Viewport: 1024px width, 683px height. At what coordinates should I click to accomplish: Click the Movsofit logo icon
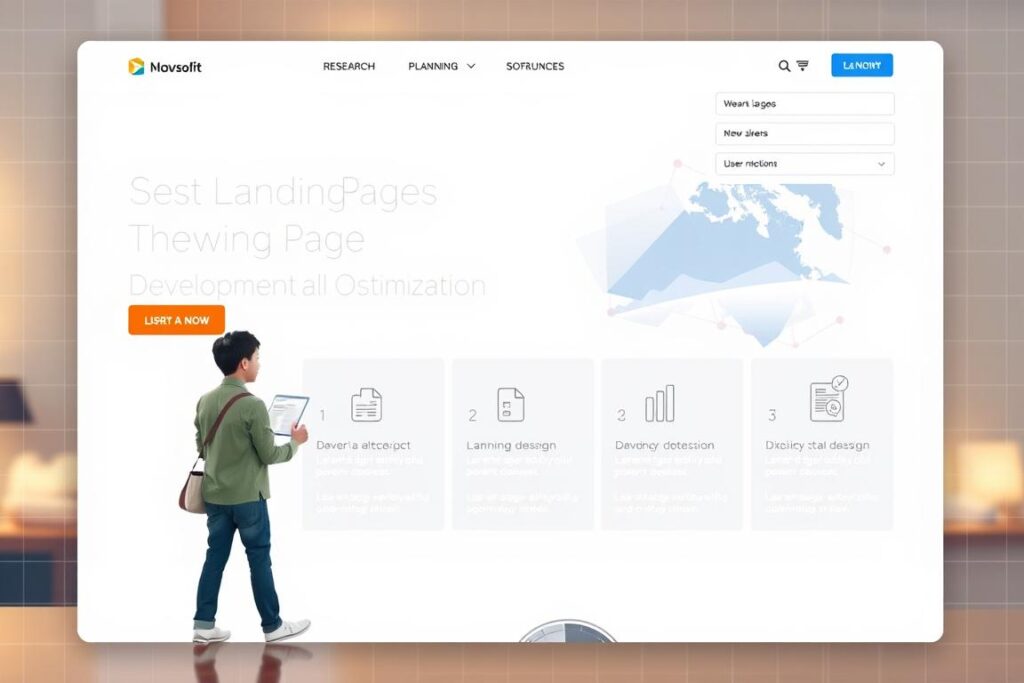coord(136,67)
